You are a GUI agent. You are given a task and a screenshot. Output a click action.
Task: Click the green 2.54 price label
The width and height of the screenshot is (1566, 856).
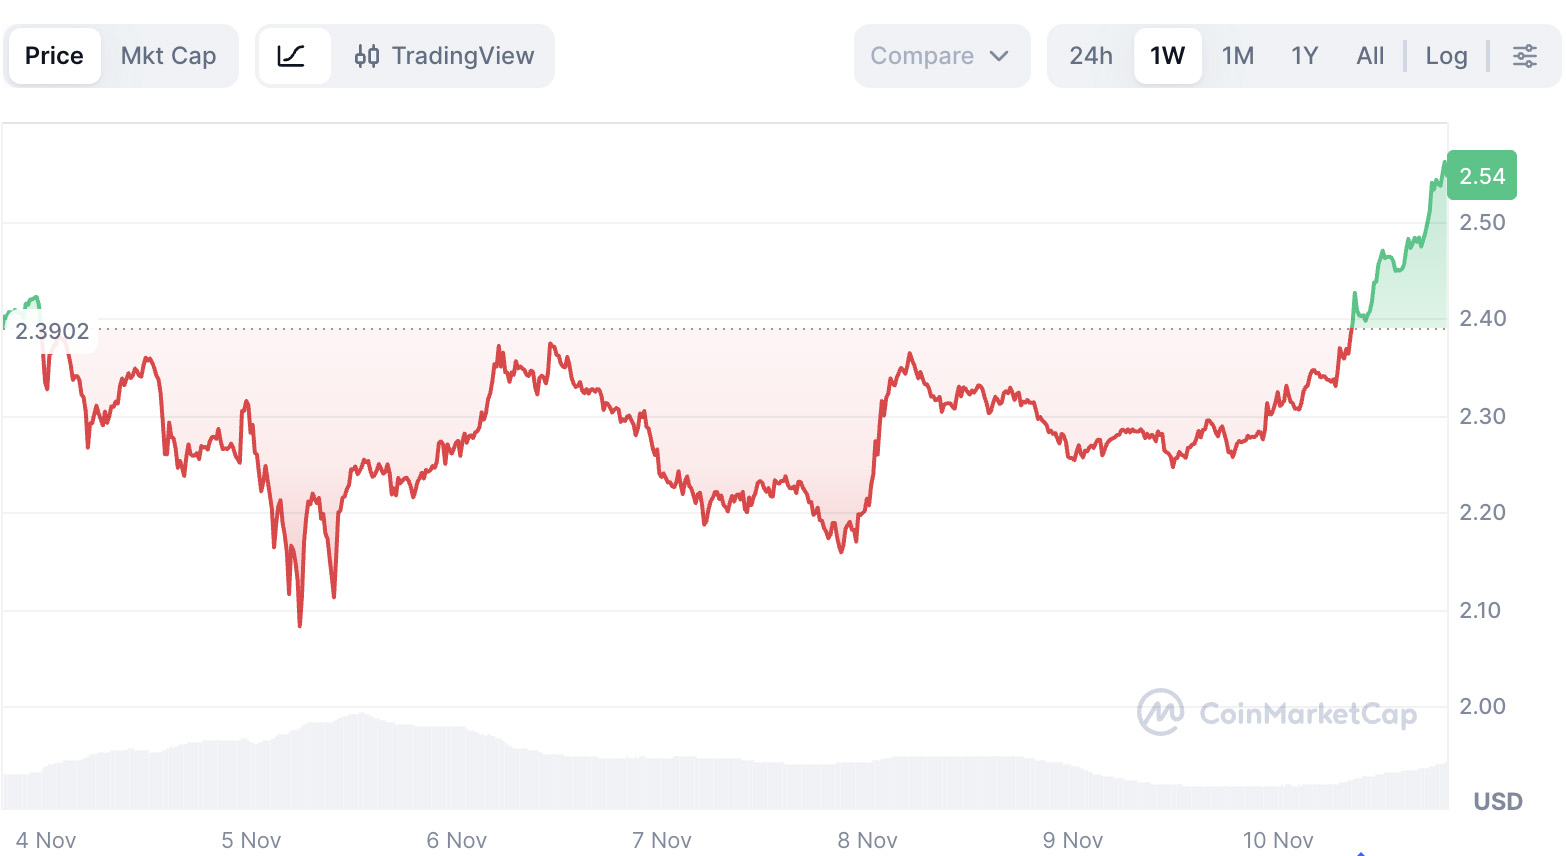1482,174
